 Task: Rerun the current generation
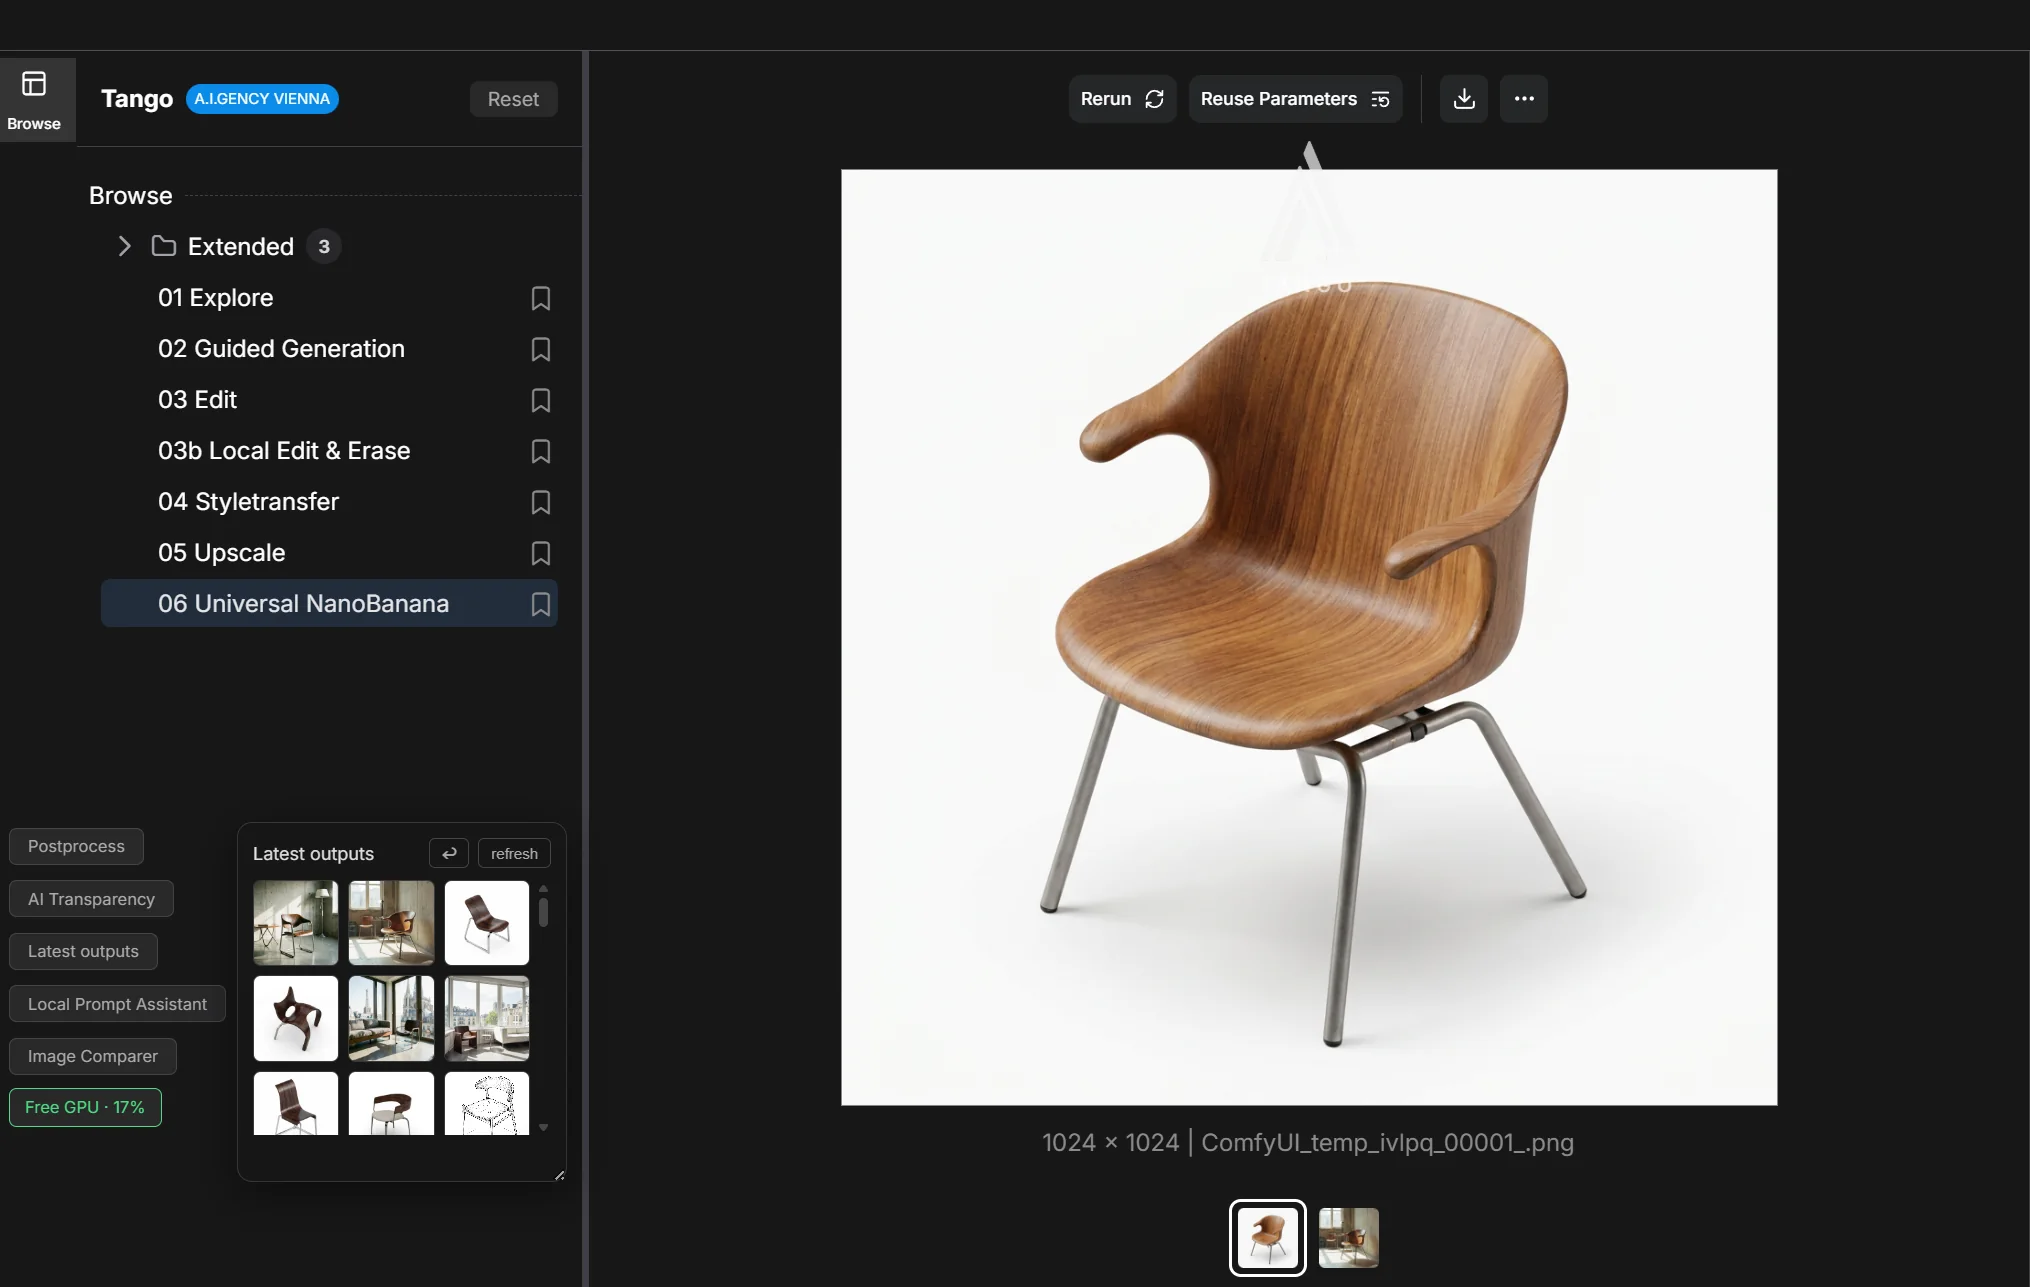tap(1122, 99)
